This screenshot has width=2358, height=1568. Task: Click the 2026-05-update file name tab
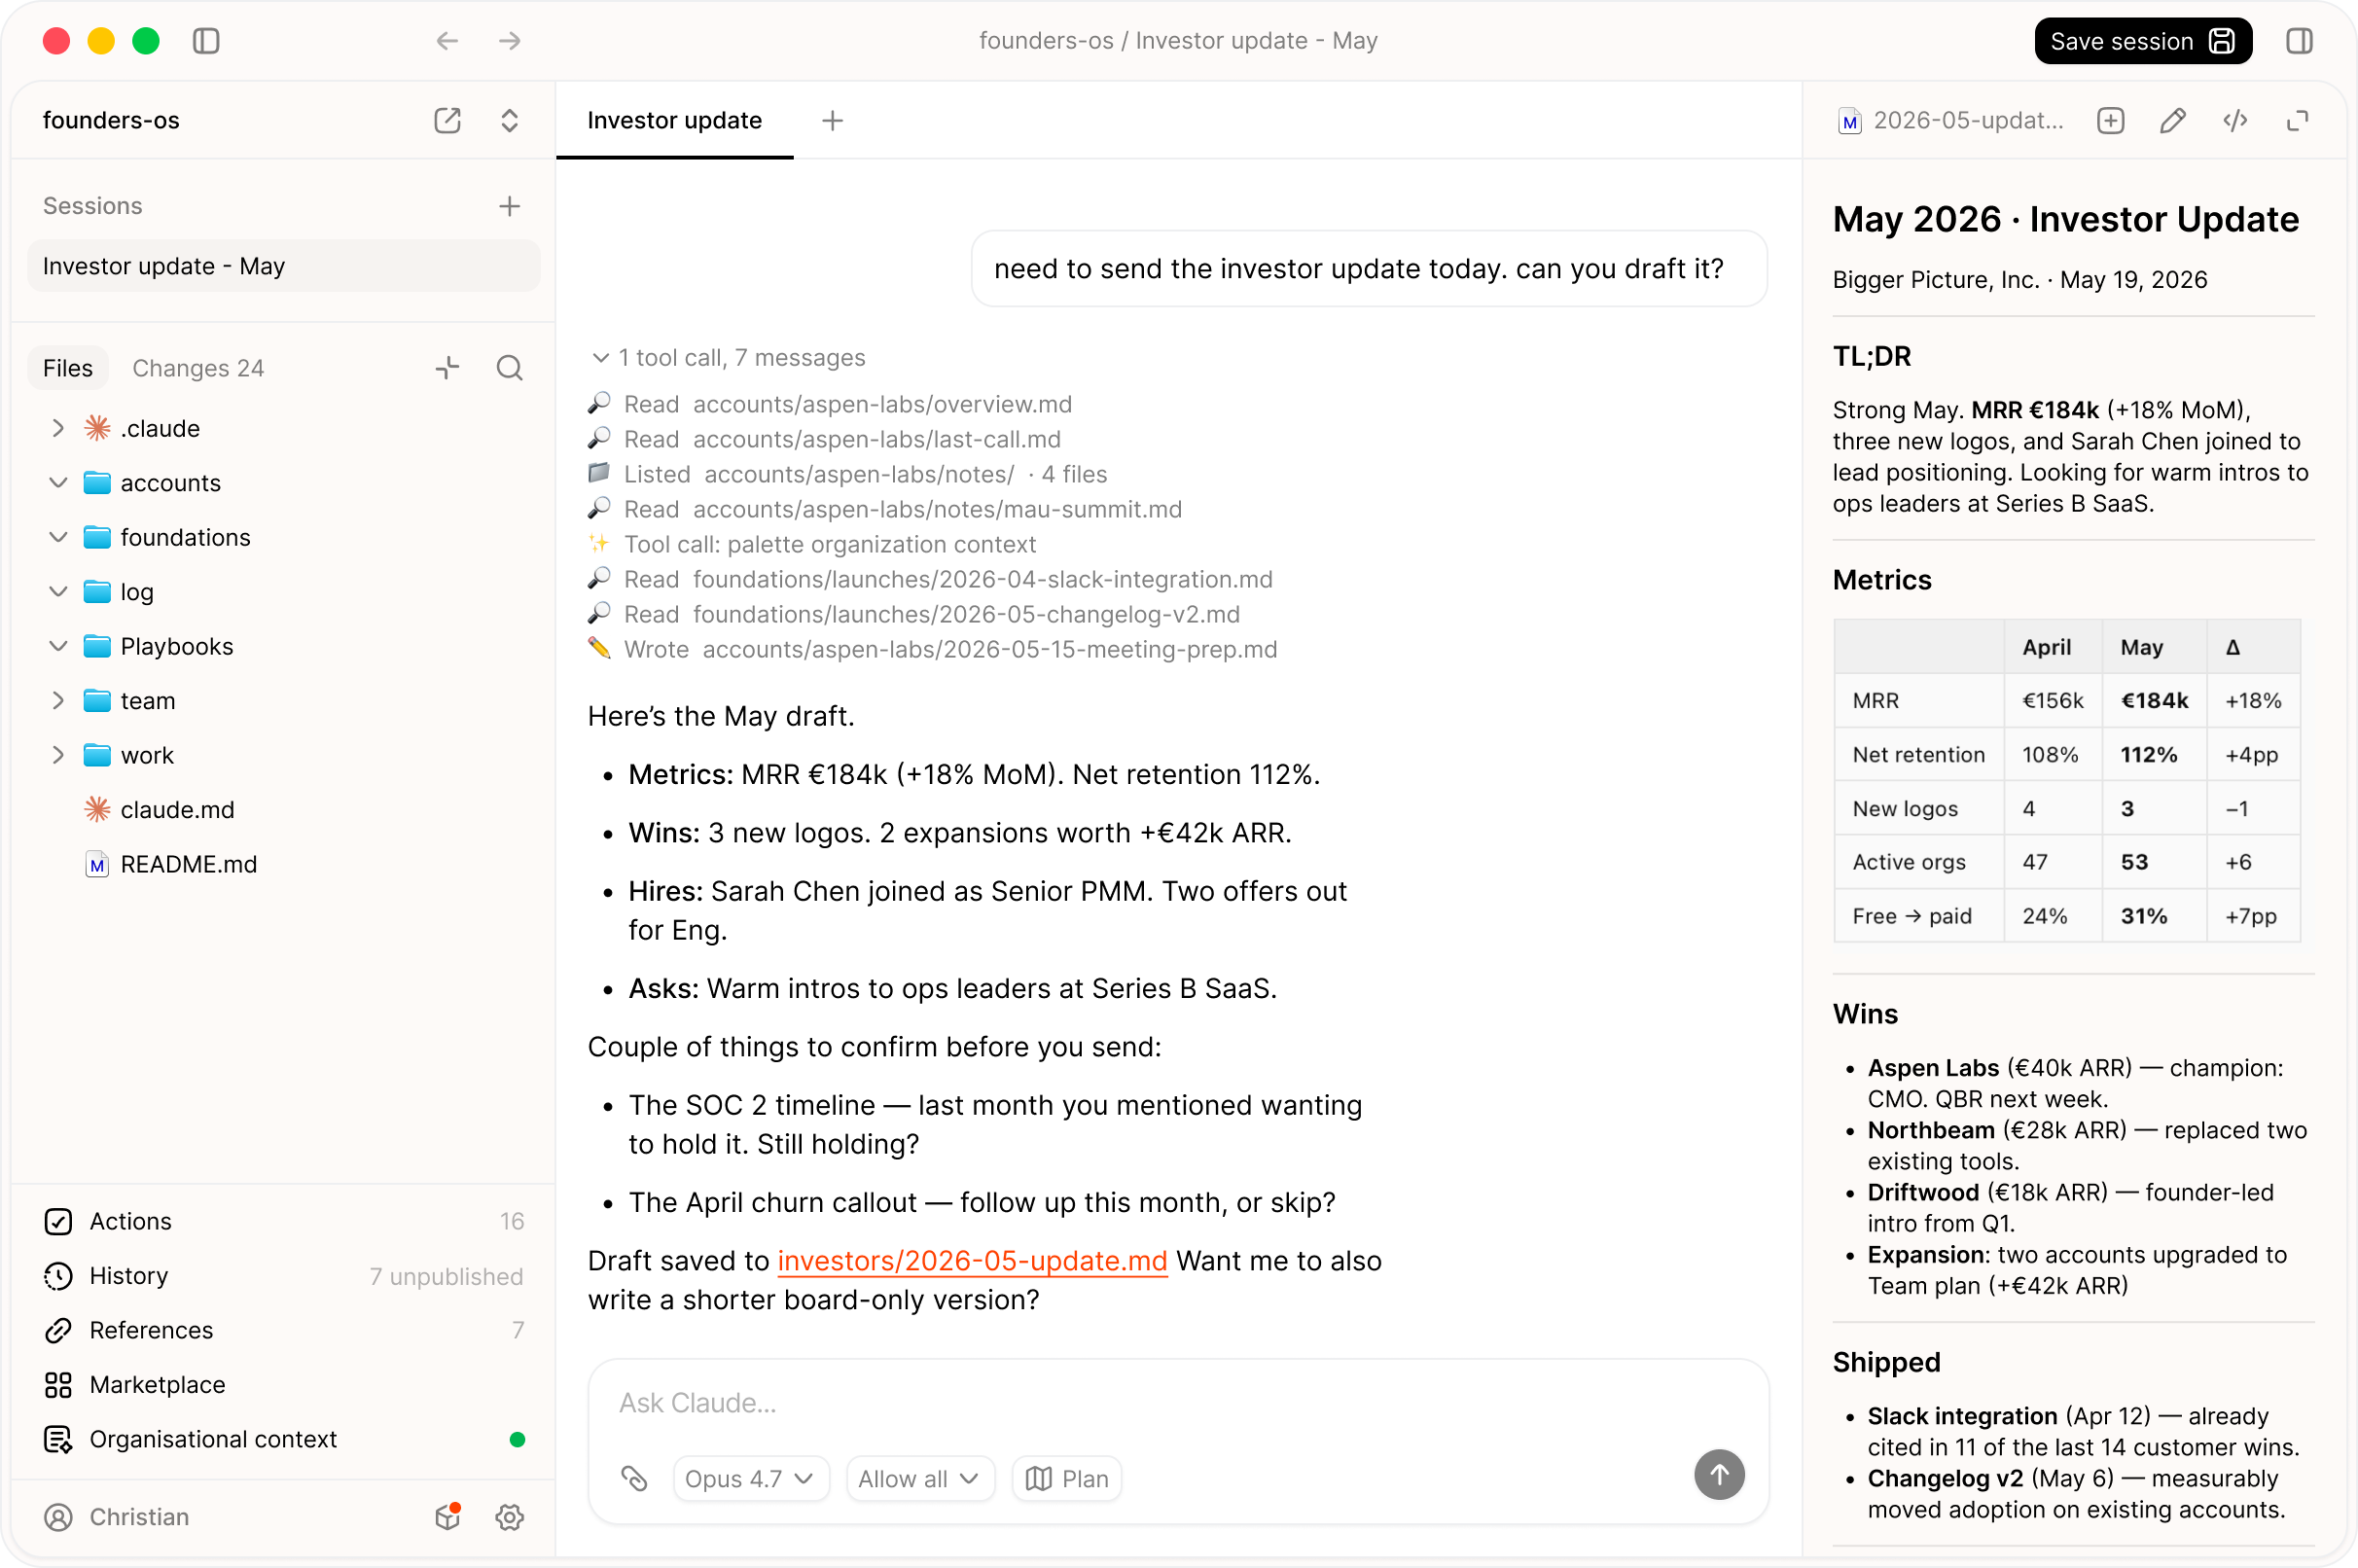tap(1950, 121)
